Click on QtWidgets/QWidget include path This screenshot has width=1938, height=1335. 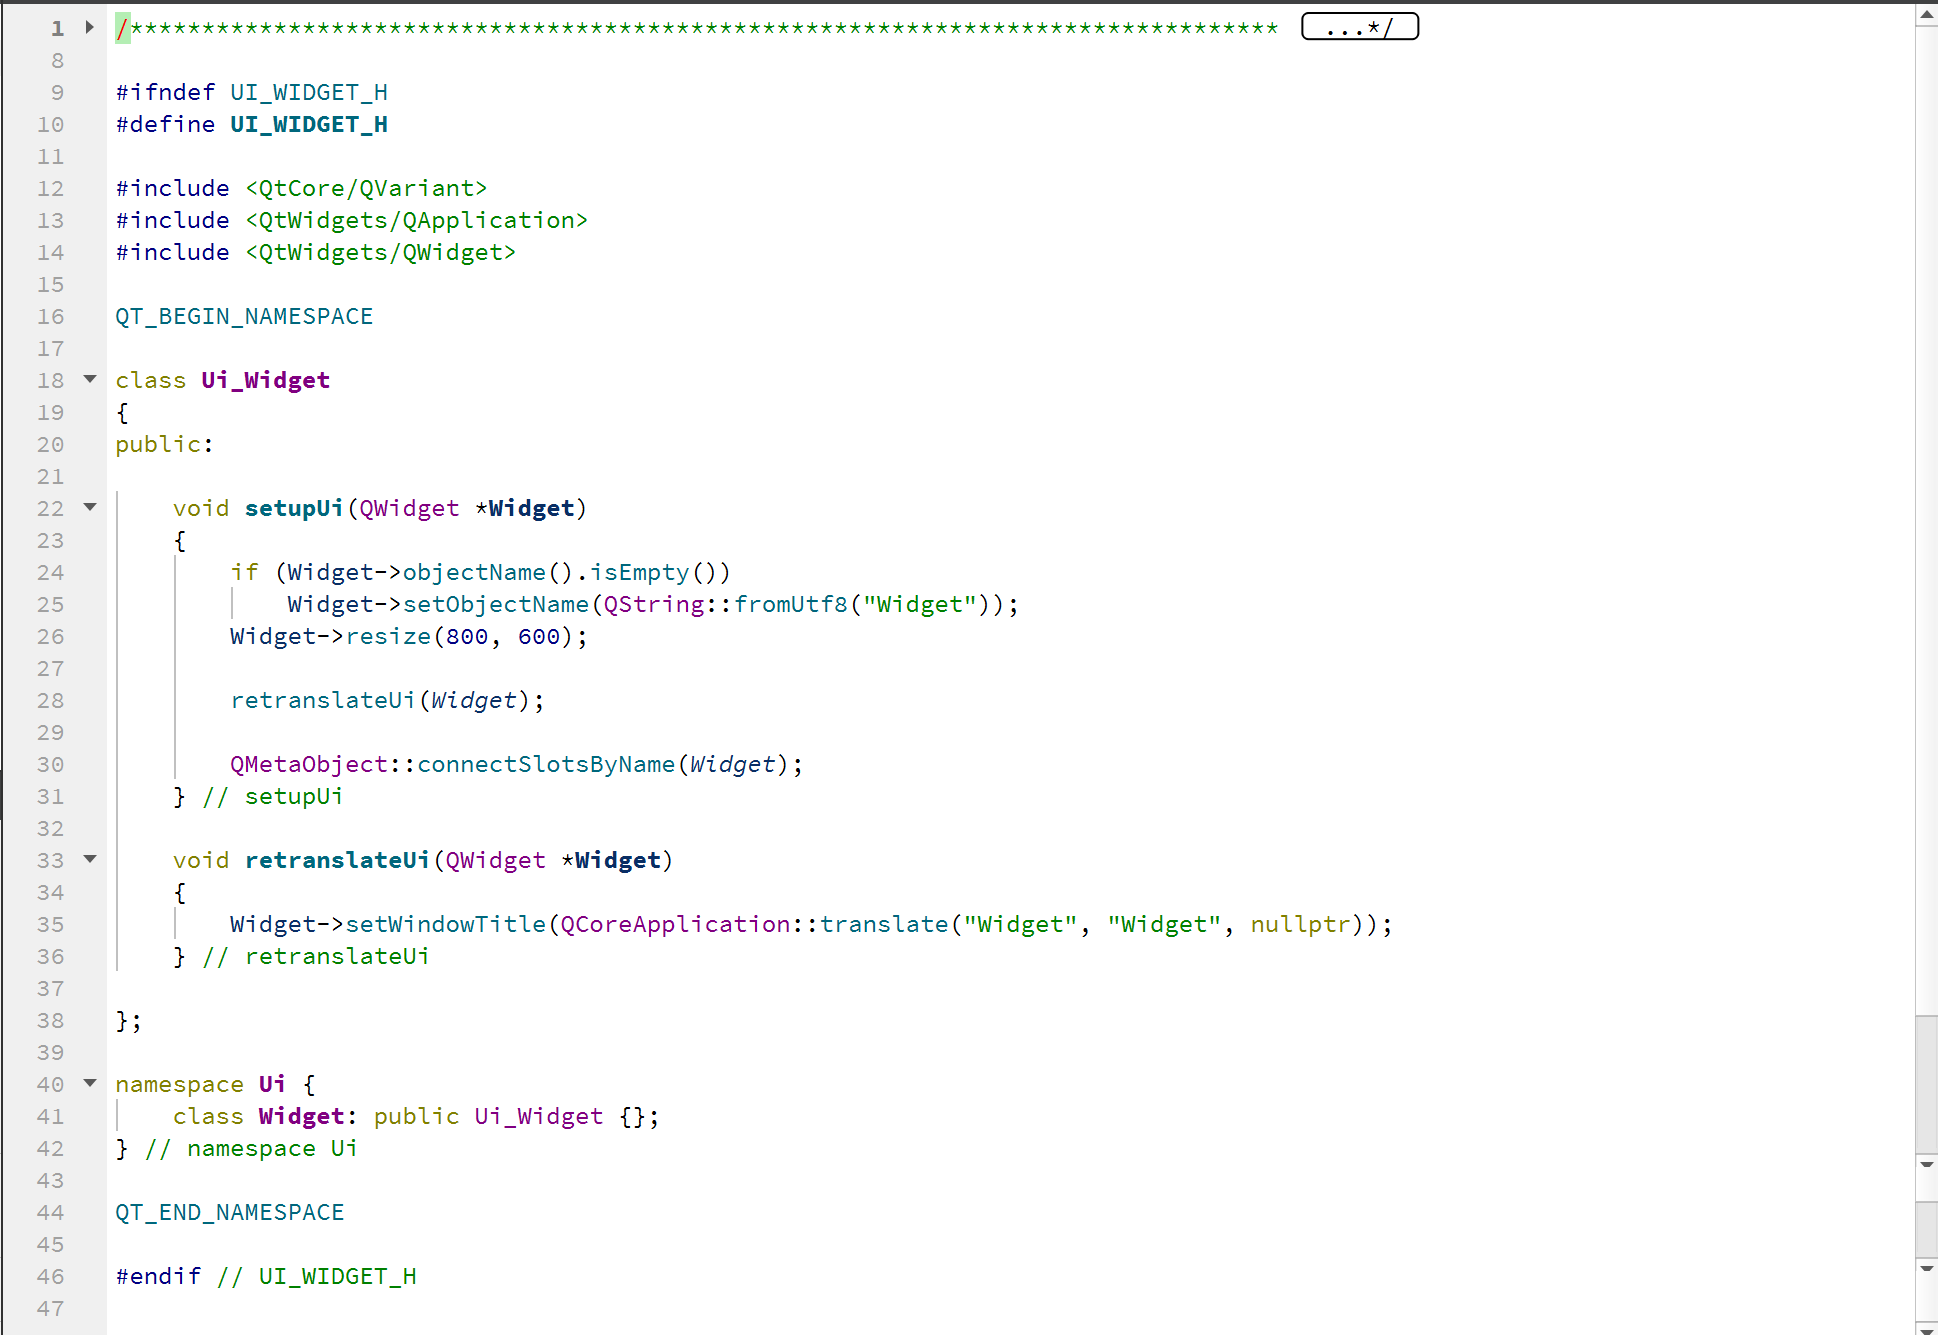[x=380, y=253]
